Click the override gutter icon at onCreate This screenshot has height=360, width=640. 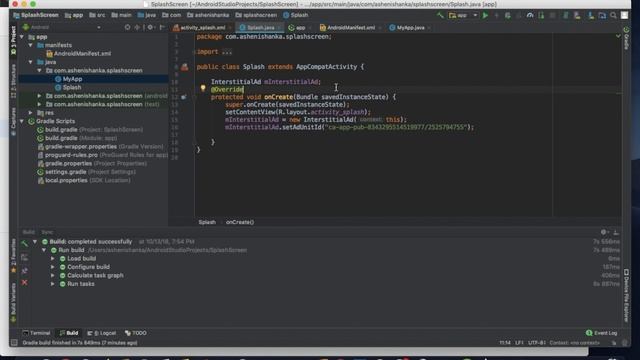[184, 97]
